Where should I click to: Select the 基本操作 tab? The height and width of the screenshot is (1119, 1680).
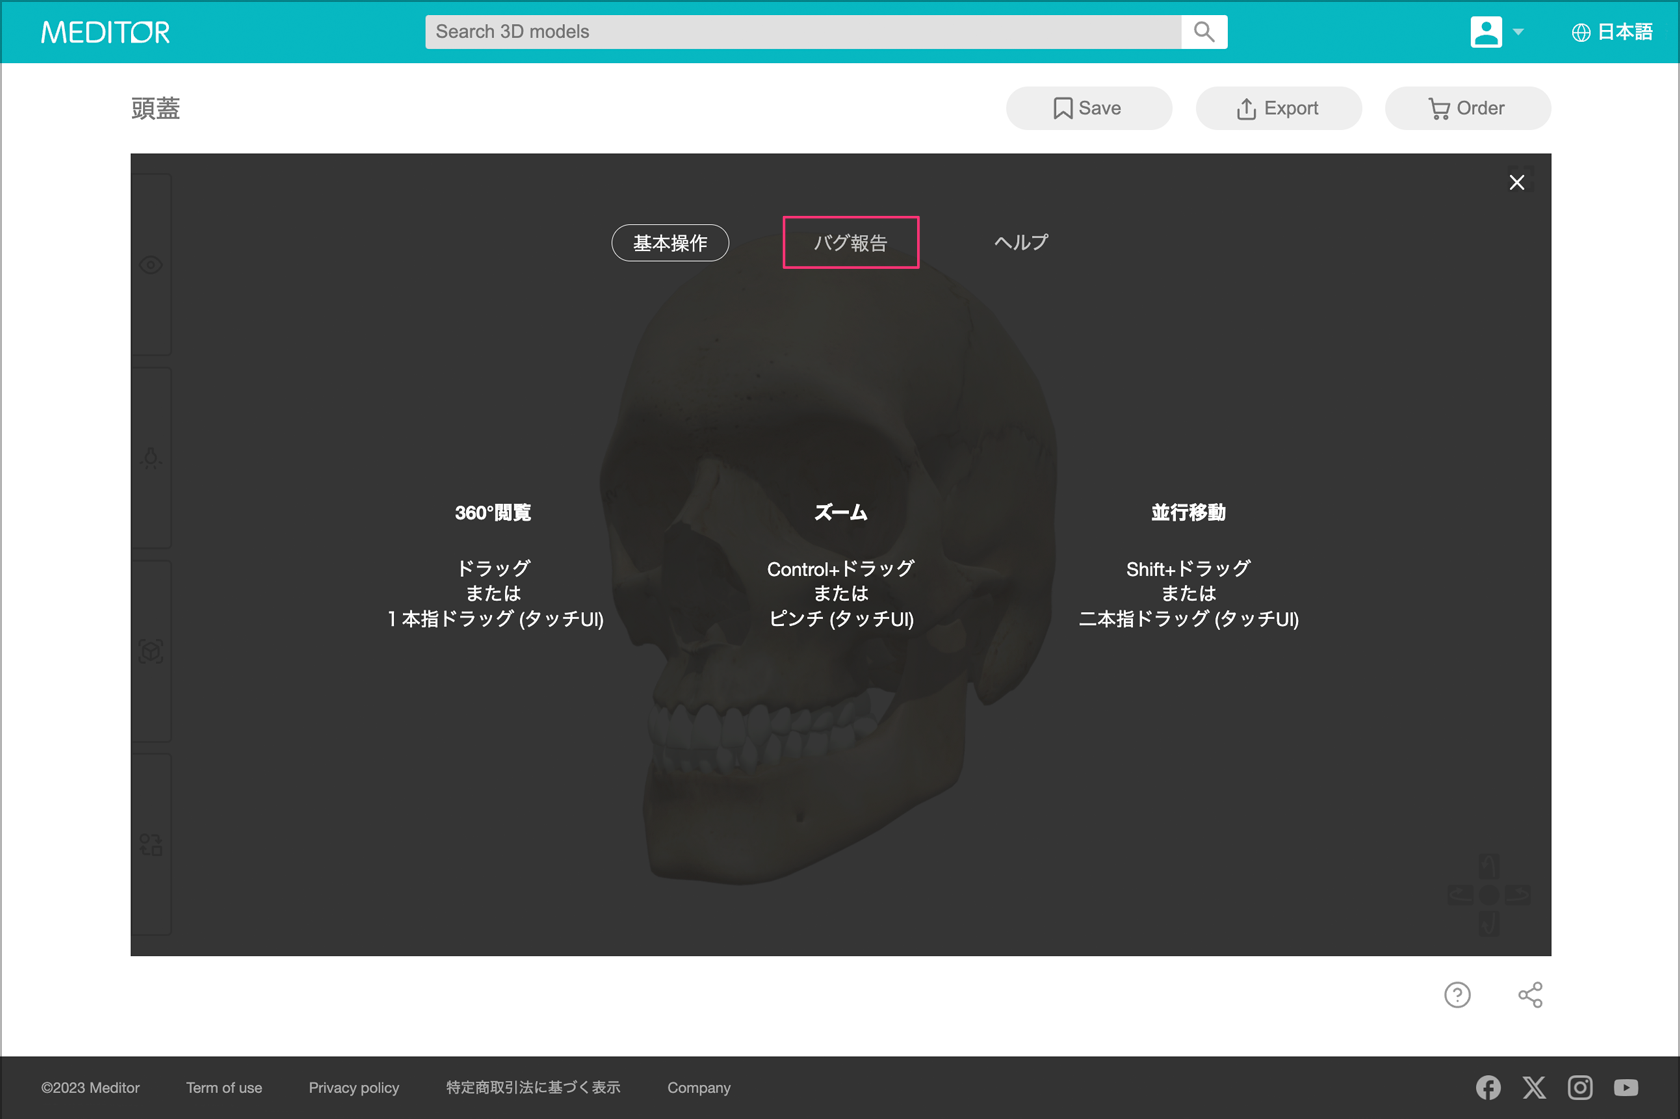670,243
